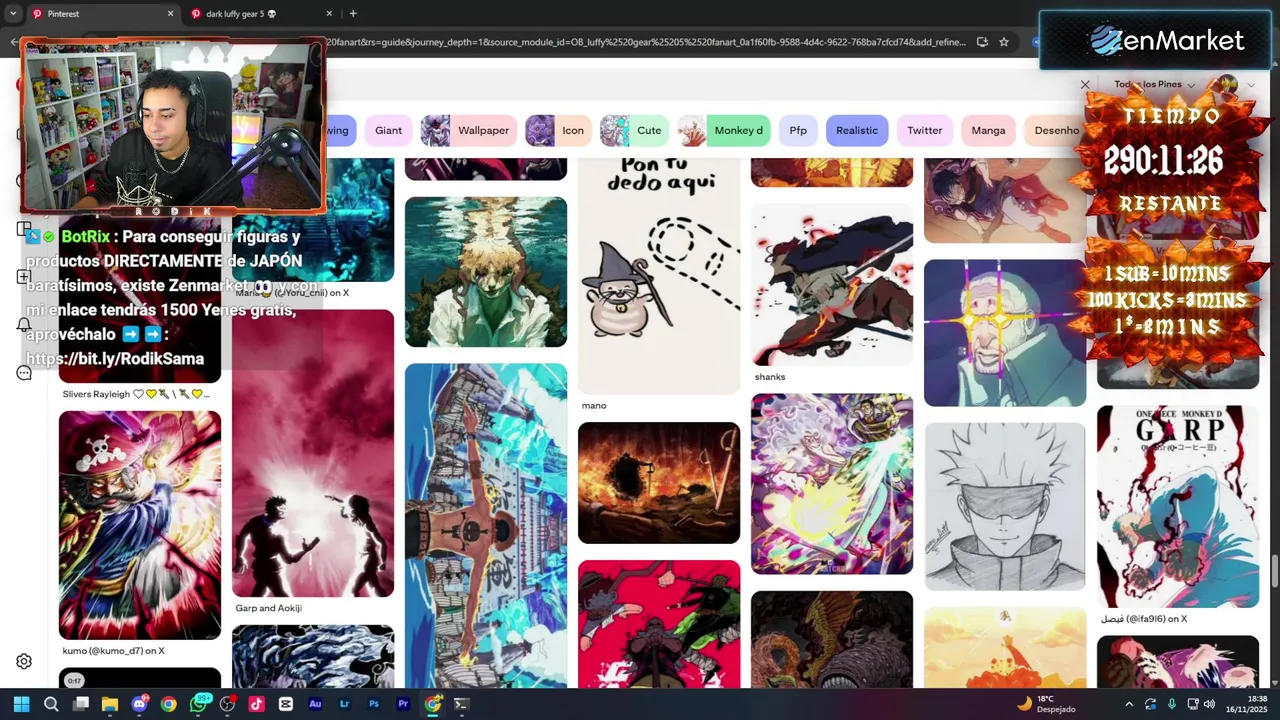Launch Adobe Premiere Pro from the taskbar
1280x720 pixels.
coord(403,704)
